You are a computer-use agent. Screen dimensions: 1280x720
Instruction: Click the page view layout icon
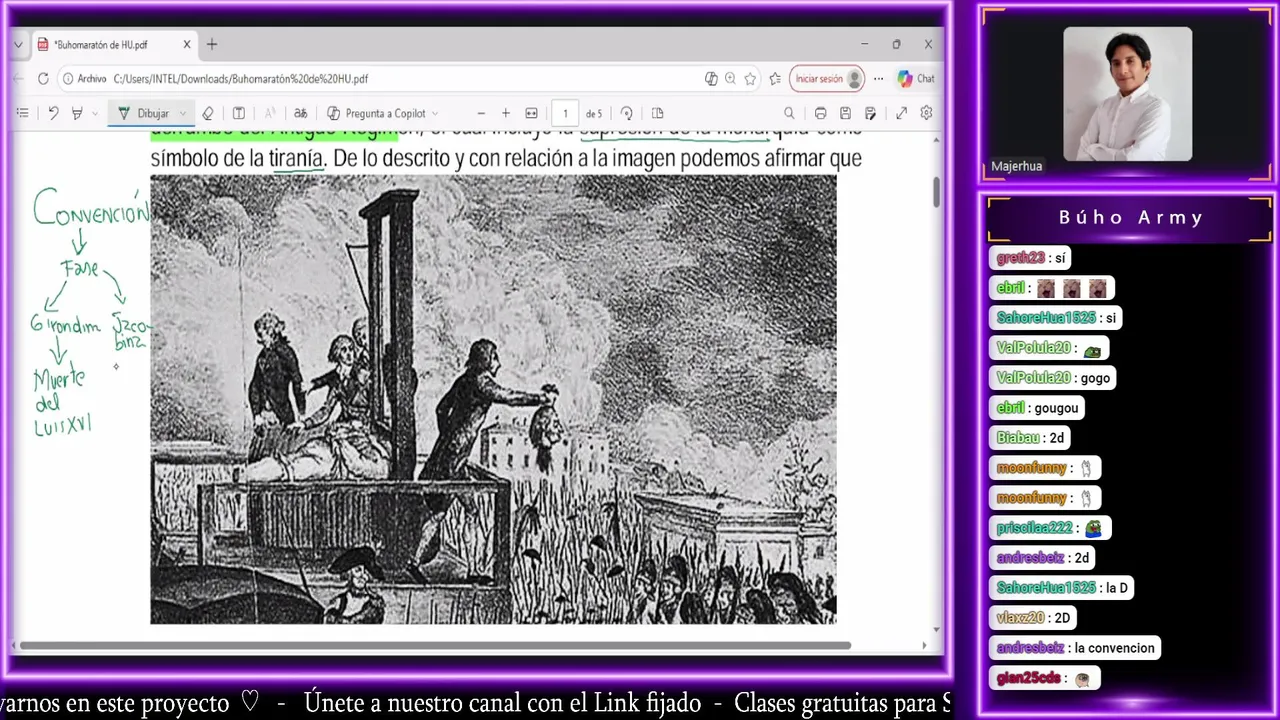[657, 113]
